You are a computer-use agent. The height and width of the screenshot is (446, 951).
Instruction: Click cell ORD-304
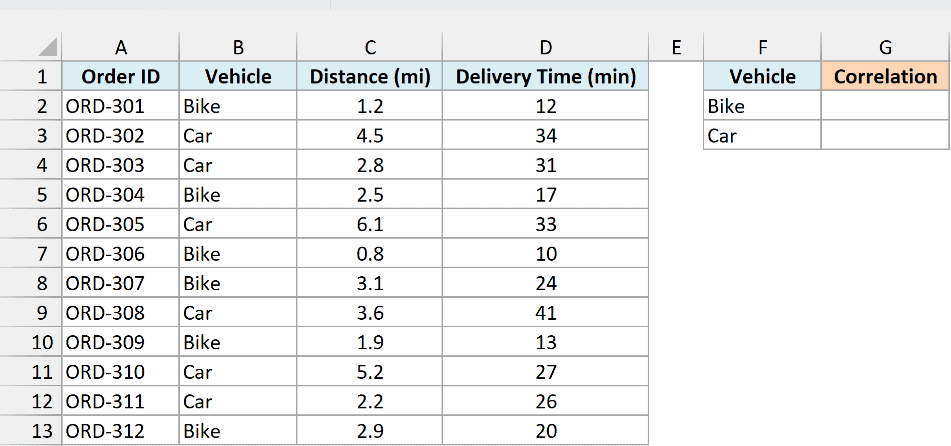click(121, 195)
